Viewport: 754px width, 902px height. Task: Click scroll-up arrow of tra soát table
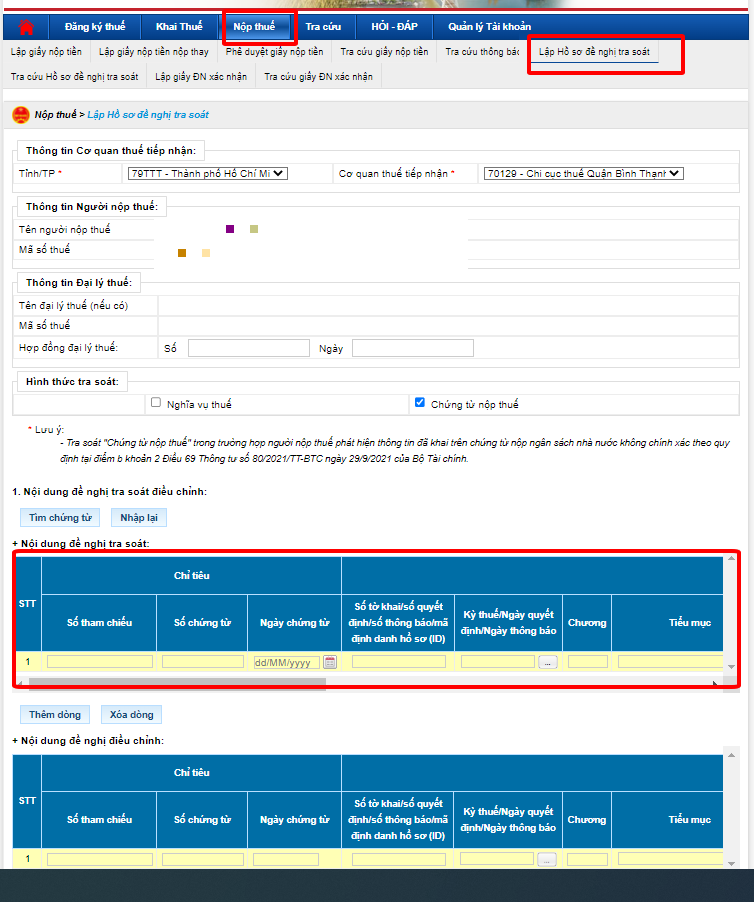click(x=731, y=559)
